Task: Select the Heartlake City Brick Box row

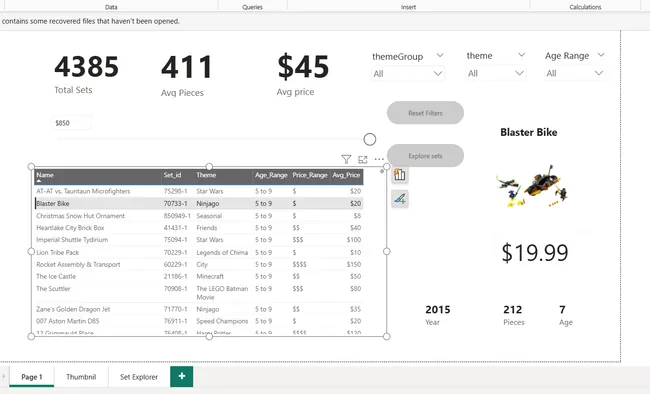Action: click(199, 228)
